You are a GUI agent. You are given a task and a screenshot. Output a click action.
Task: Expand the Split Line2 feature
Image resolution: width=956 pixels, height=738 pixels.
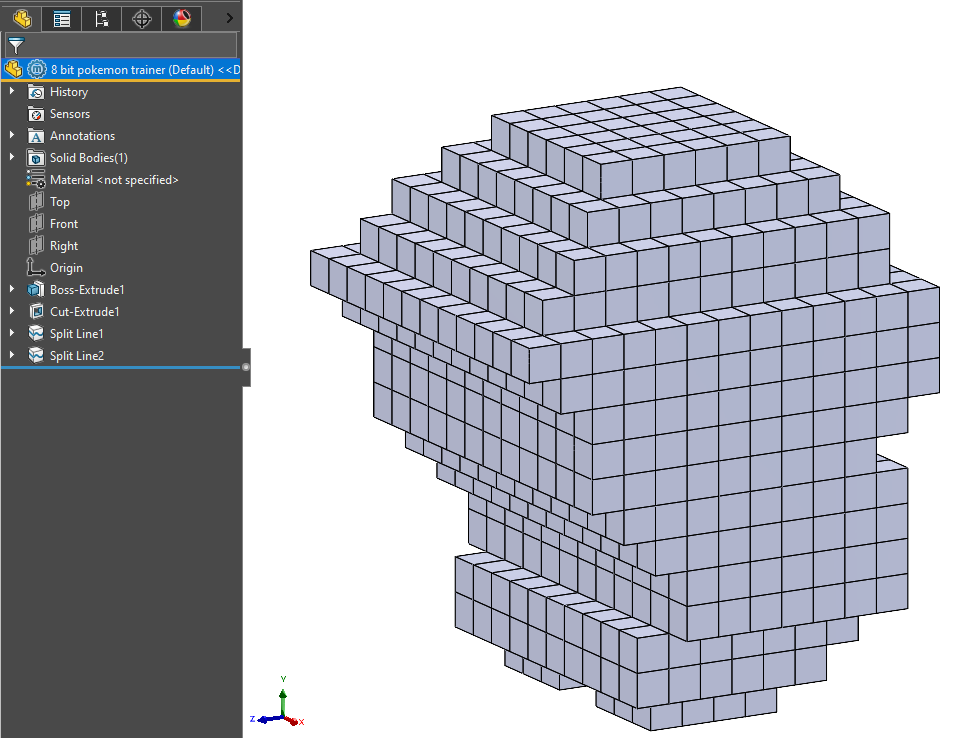(12, 354)
